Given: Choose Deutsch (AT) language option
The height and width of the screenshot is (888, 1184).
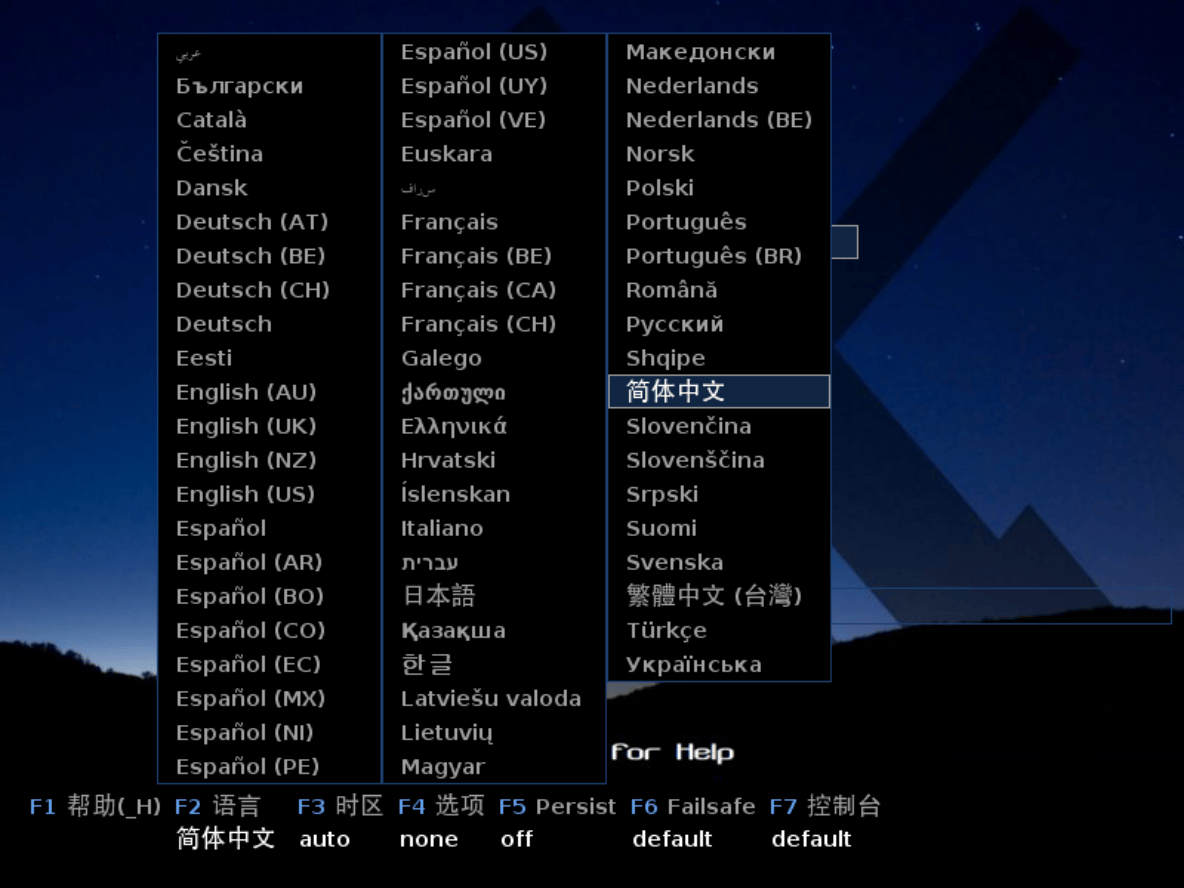Looking at the screenshot, I should (x=252, y=222).
